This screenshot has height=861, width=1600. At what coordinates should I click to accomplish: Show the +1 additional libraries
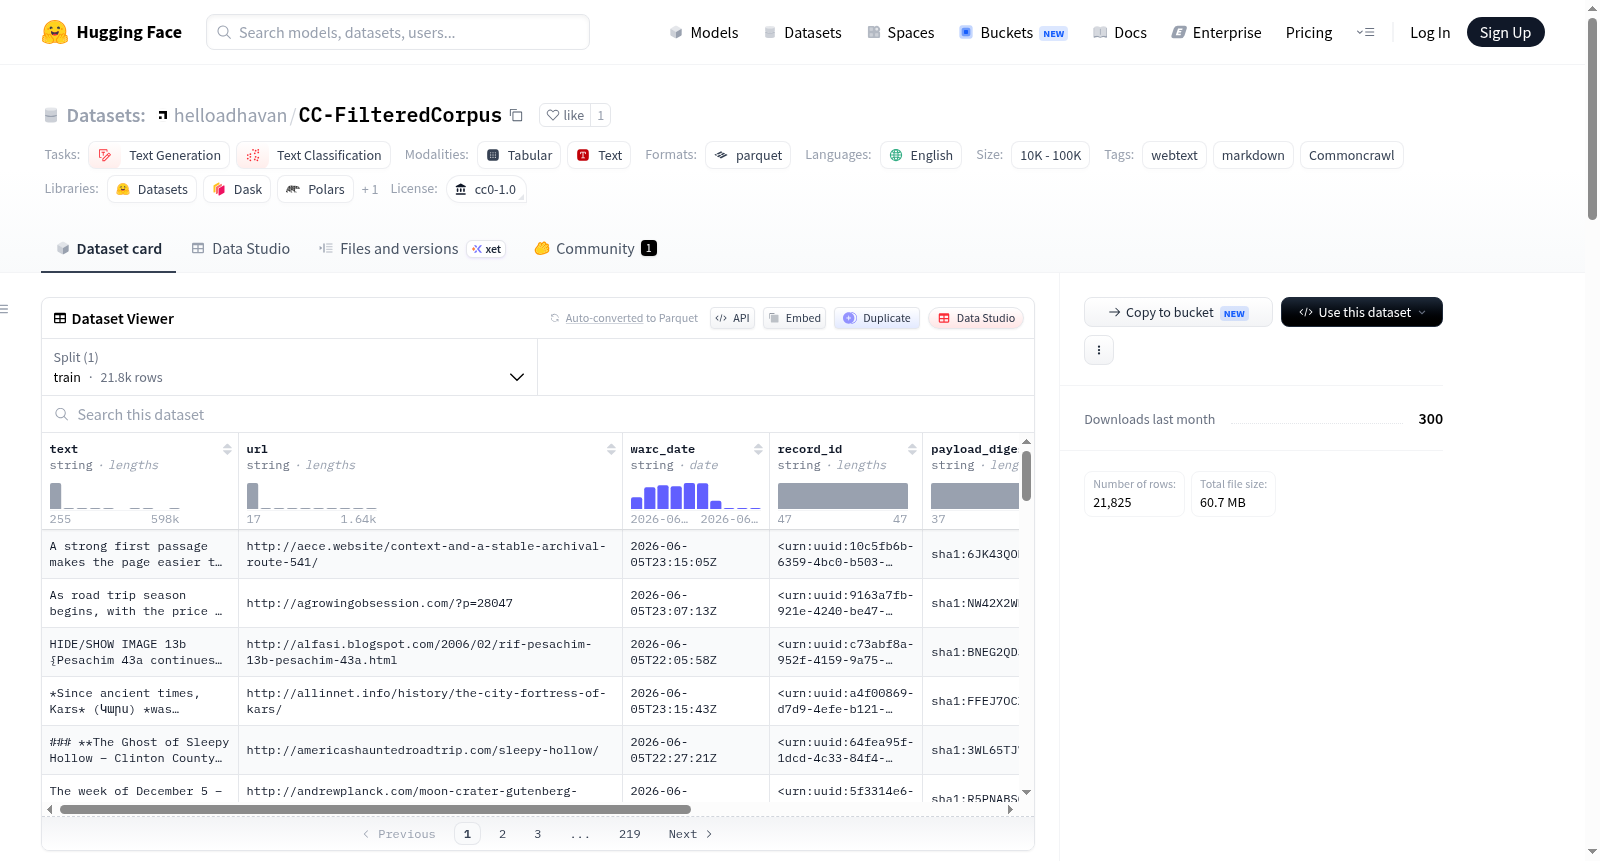[x=370, y=189]
